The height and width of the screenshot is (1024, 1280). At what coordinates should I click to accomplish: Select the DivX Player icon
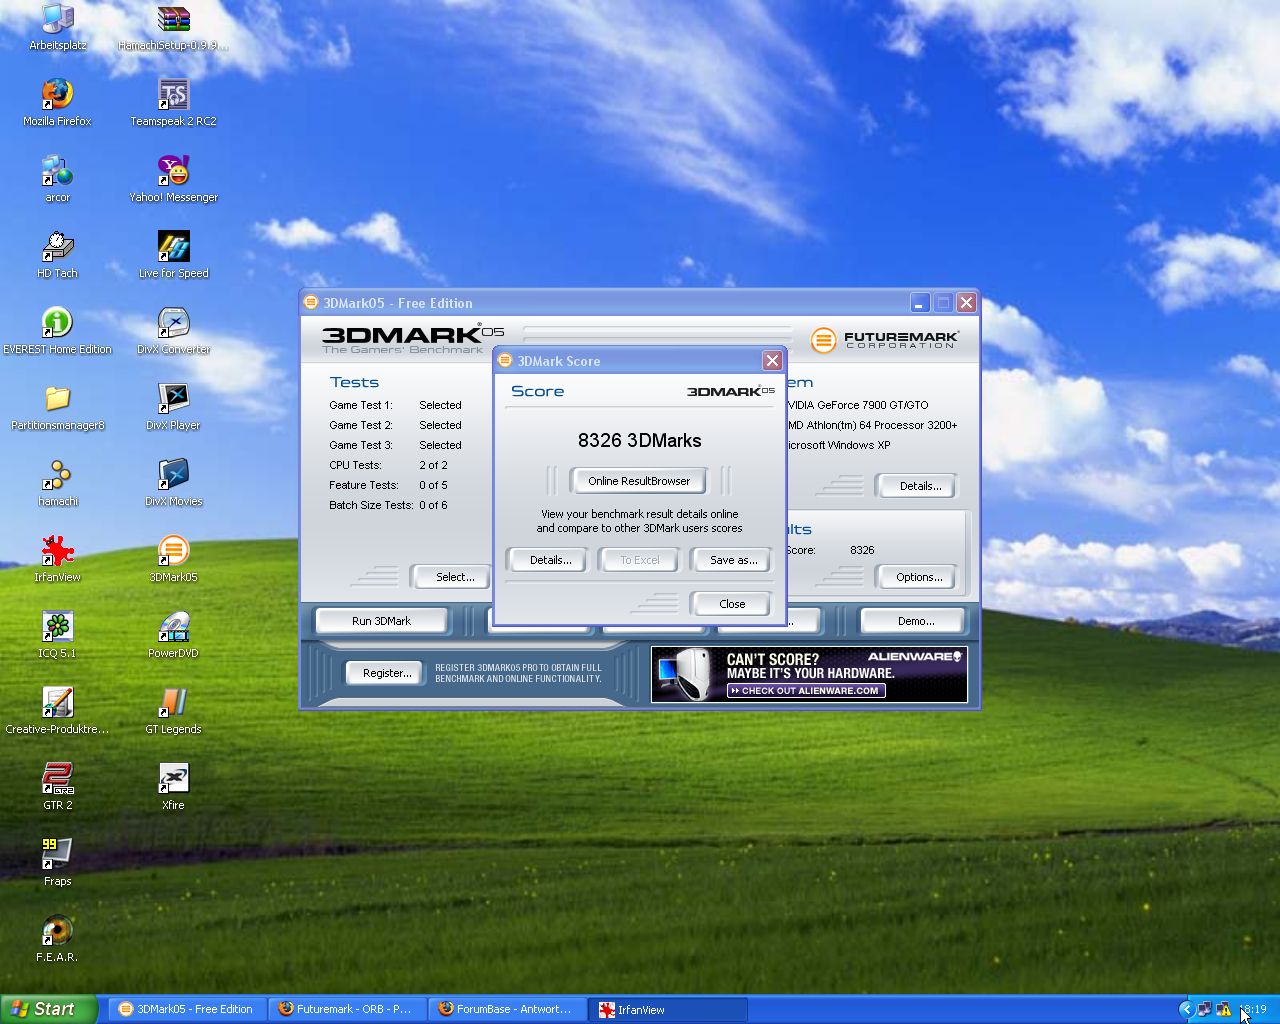173,407
